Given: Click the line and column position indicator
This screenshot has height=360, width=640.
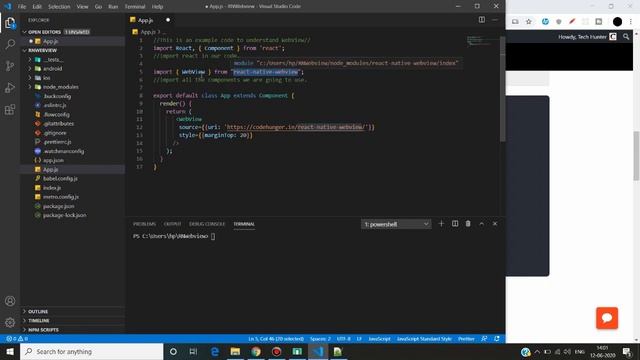Looking at the screenshot, I should (276, 339).
